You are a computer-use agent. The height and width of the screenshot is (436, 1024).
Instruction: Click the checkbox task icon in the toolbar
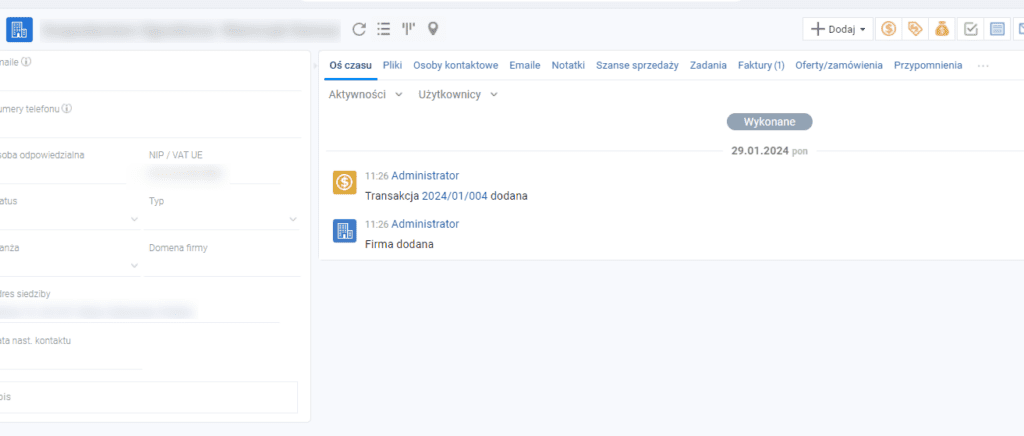(x=970, y=29)
